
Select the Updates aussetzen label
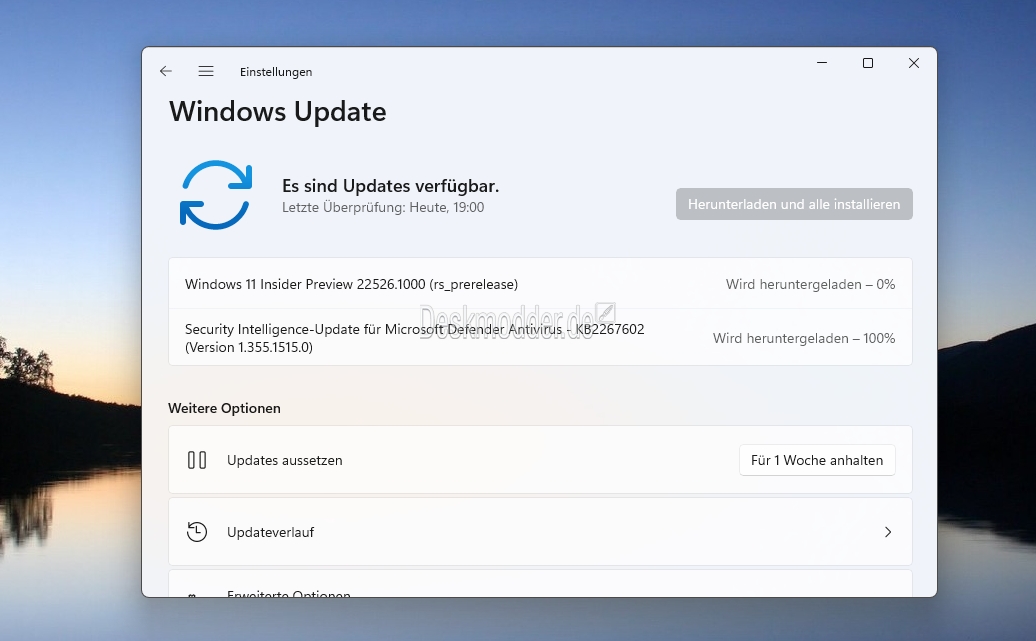285,461
